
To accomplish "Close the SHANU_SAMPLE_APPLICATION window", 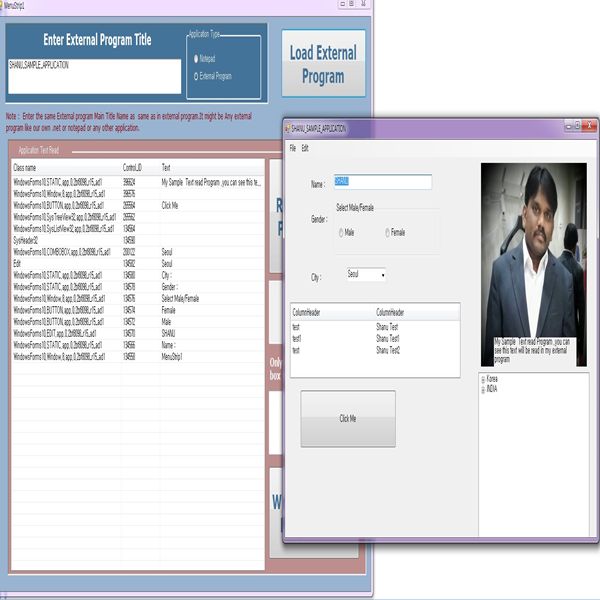I will coord(590,126).
